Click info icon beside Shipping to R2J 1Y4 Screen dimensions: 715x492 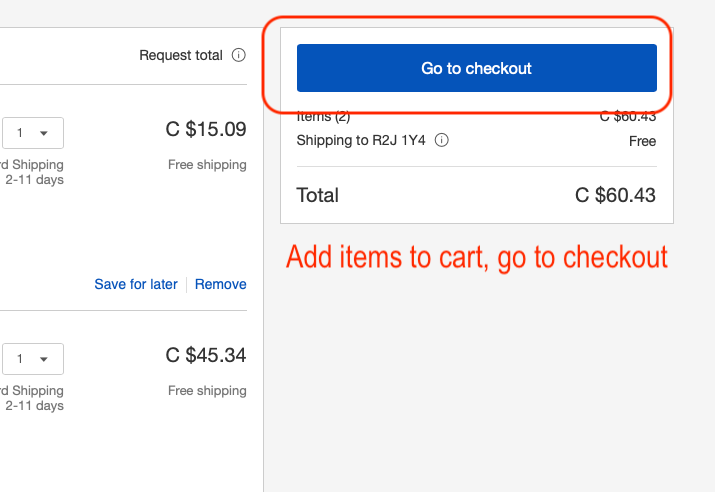tap(442, 141)
